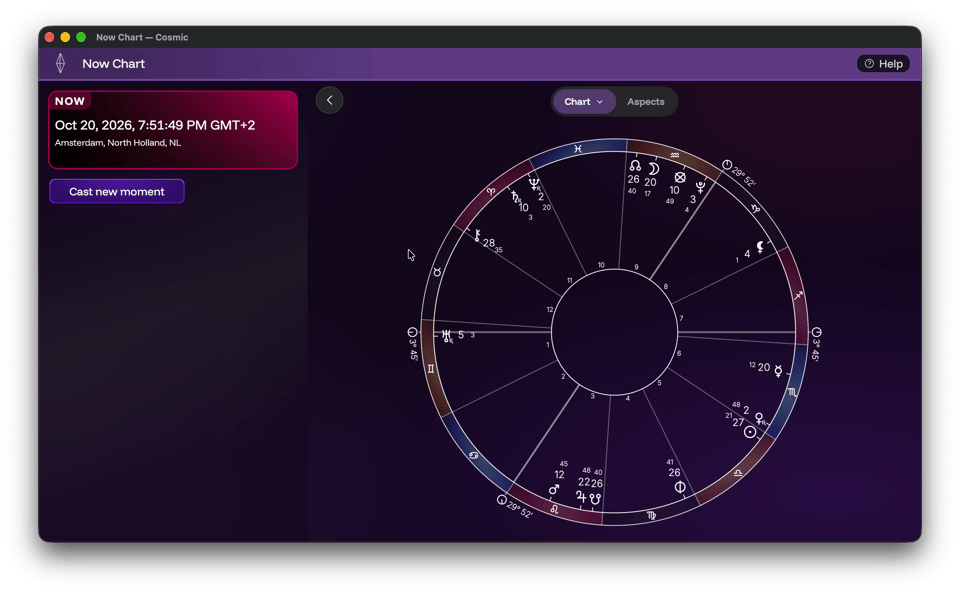Select the Saturn glyph in Aries
This screenshot has height=593, width=960.
(x=515, y=196)
